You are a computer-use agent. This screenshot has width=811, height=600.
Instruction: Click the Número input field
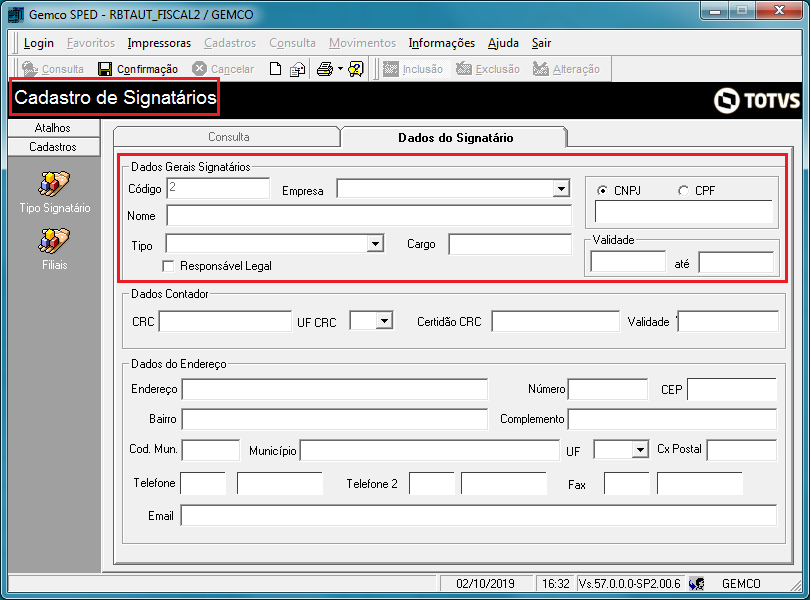[608, 389]
